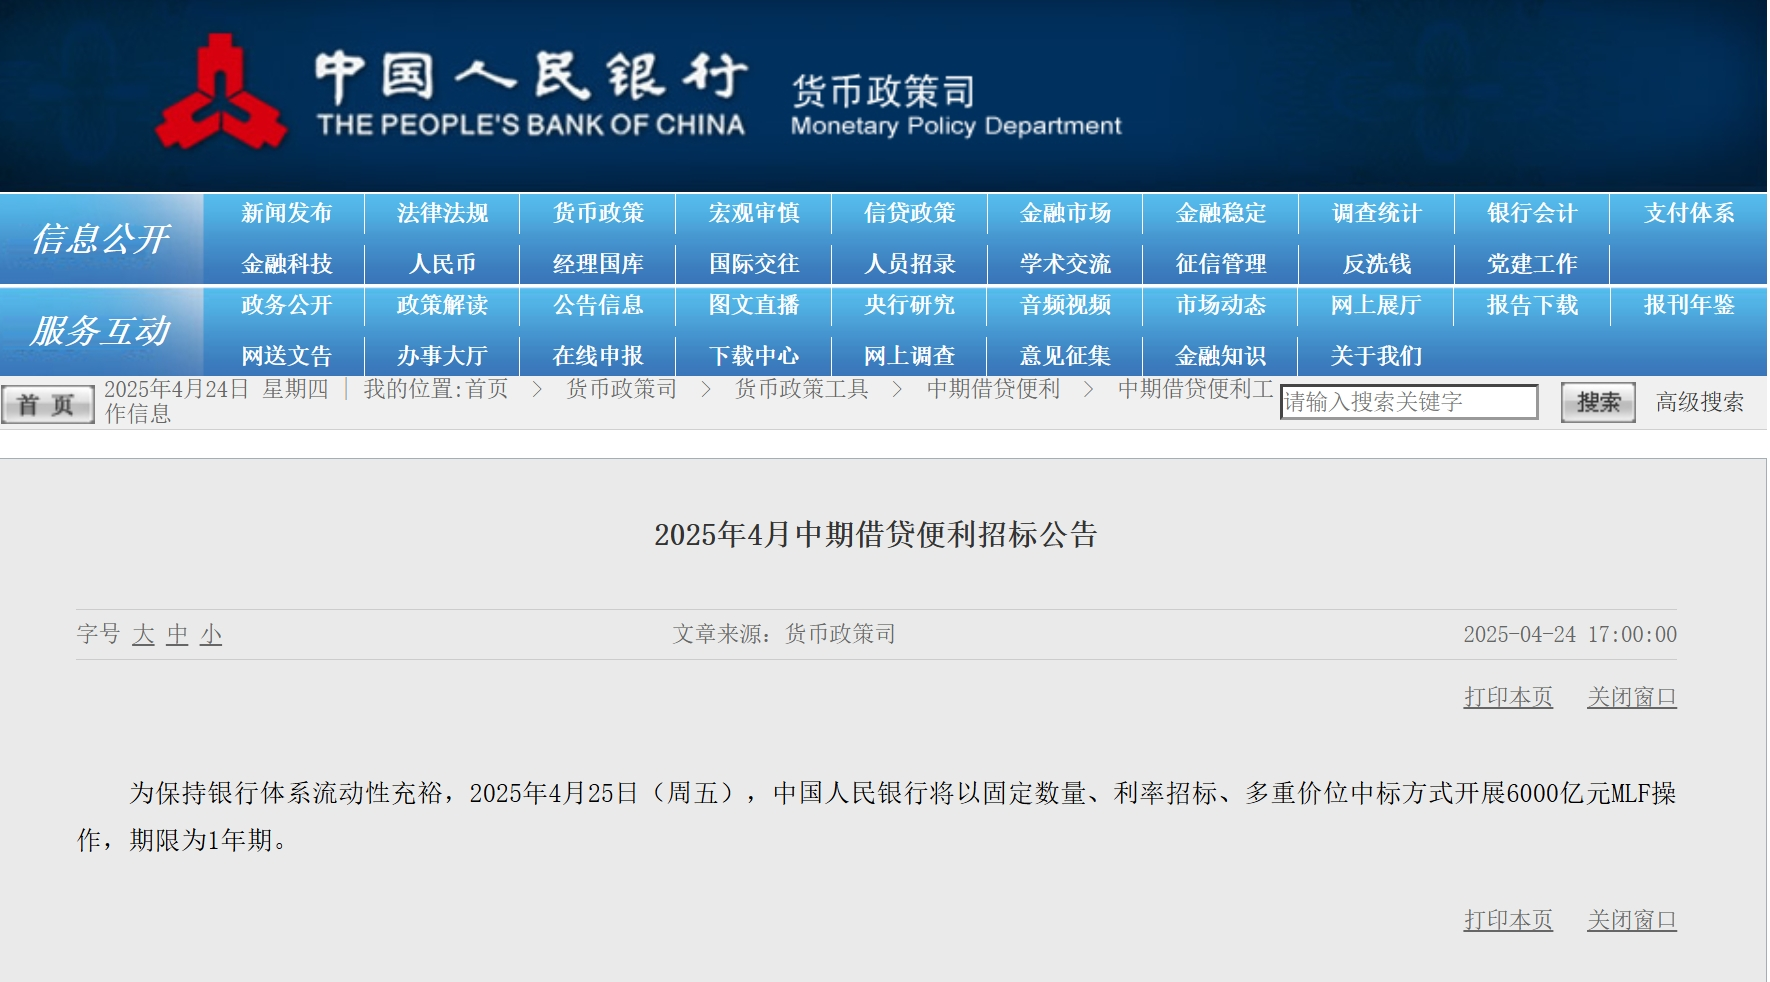Click 反洗钱 in the navigation bar

(1375, 263)
